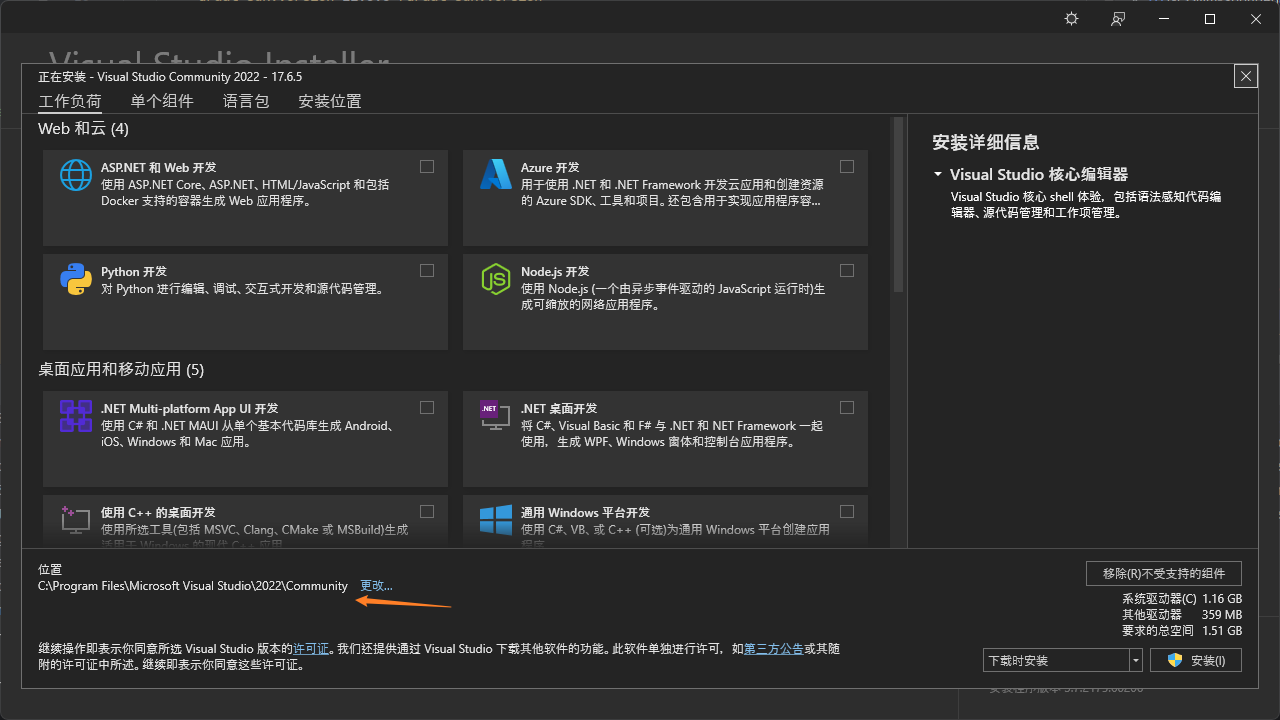1280x720 pixels.
Task: Check the Python 开发 workload
Action: pos(427,271)
